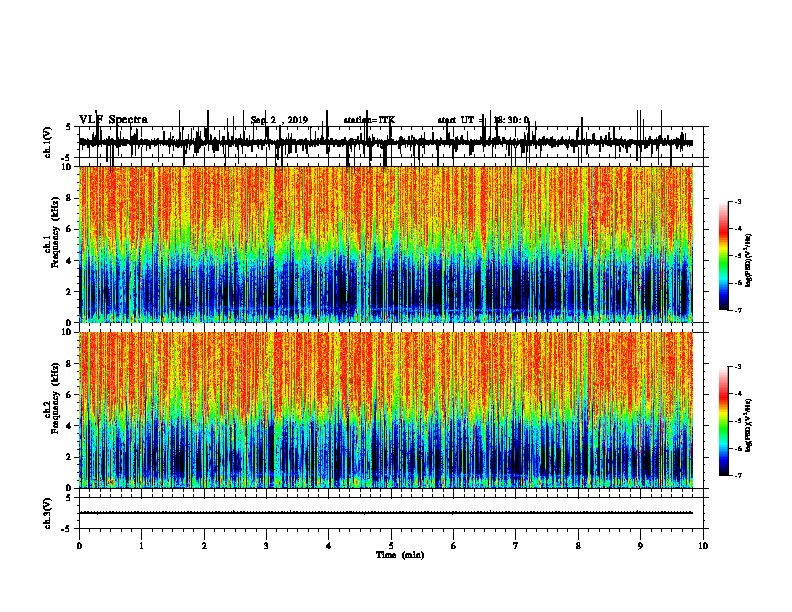
Task: Click time axis tick label 4
Action: pos(329,546)
